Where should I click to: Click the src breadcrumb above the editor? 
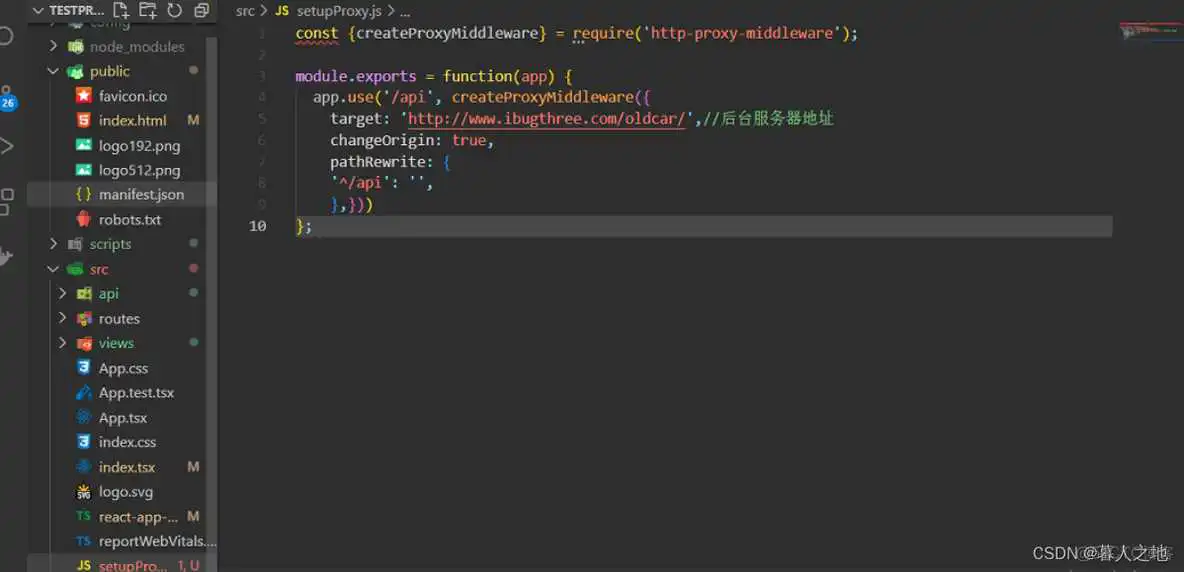[245, 11]
